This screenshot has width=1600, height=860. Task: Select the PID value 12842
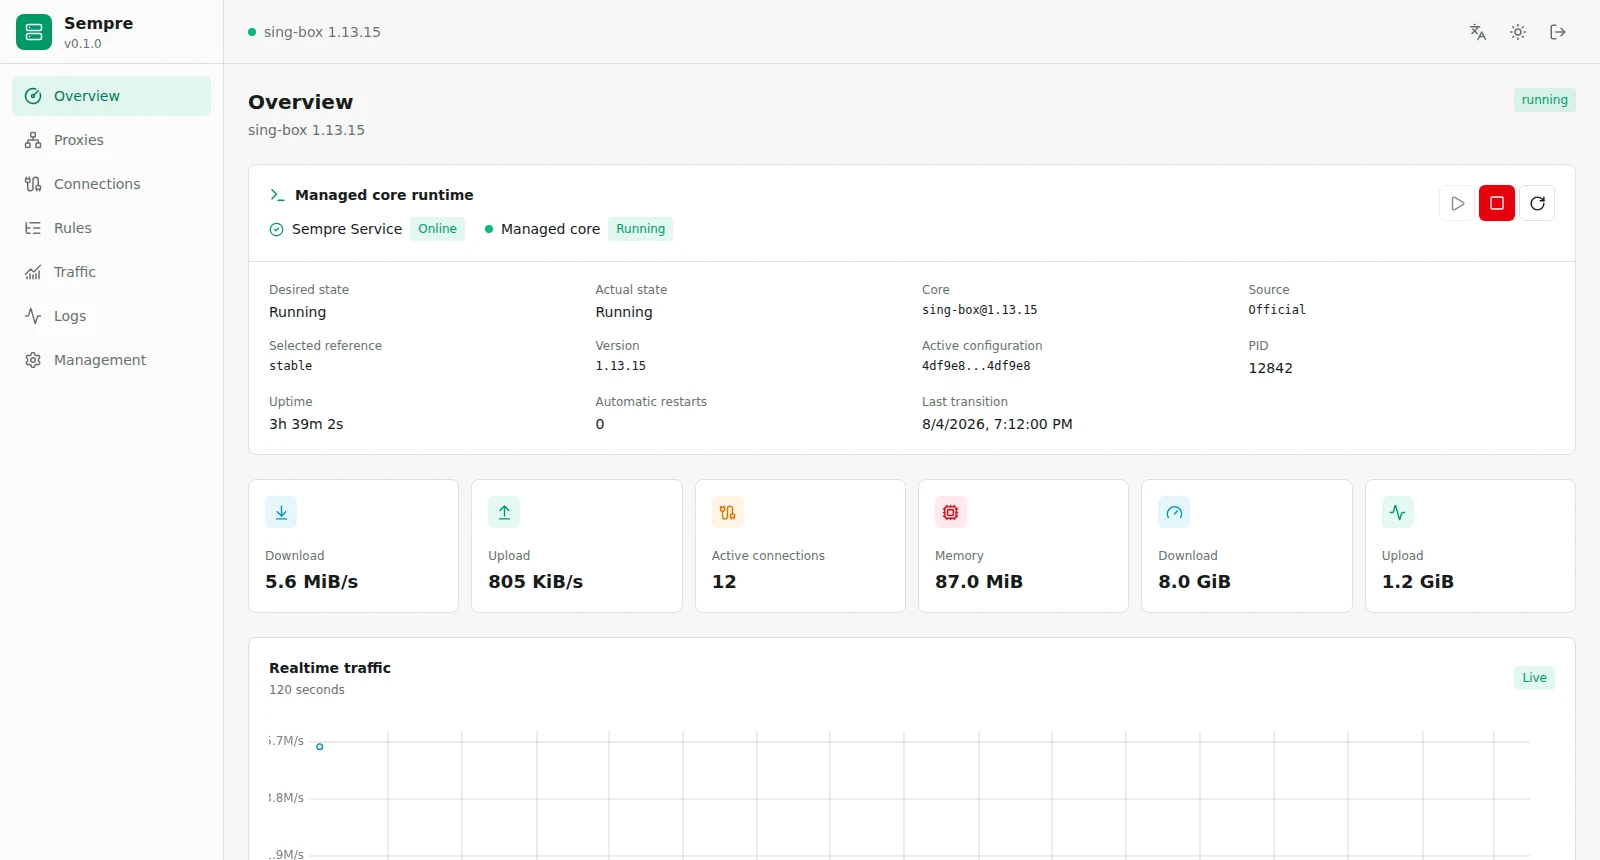1270,368
